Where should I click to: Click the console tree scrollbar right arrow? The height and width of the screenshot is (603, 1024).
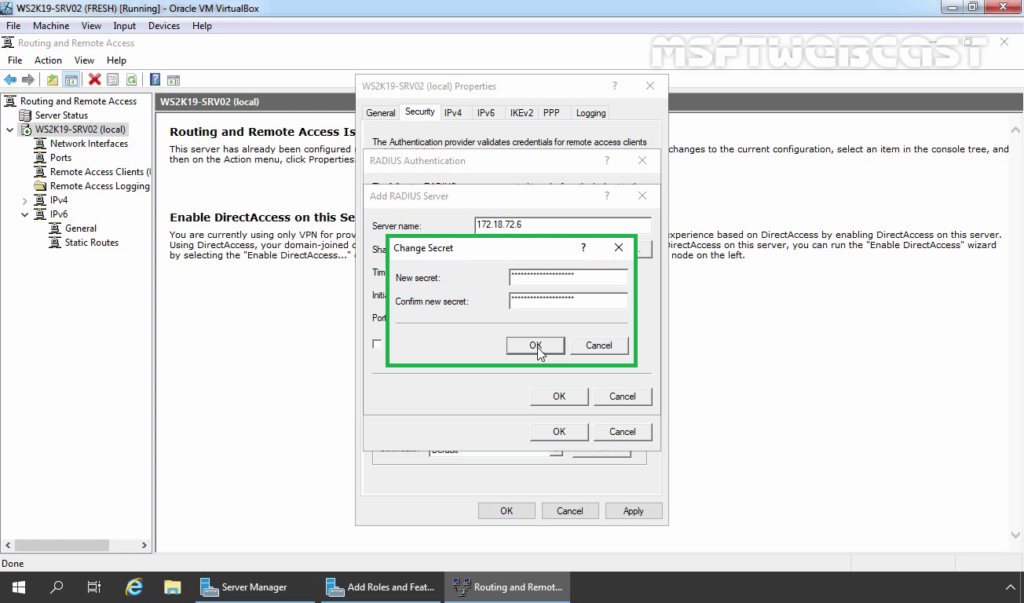(x=144, y=545)
